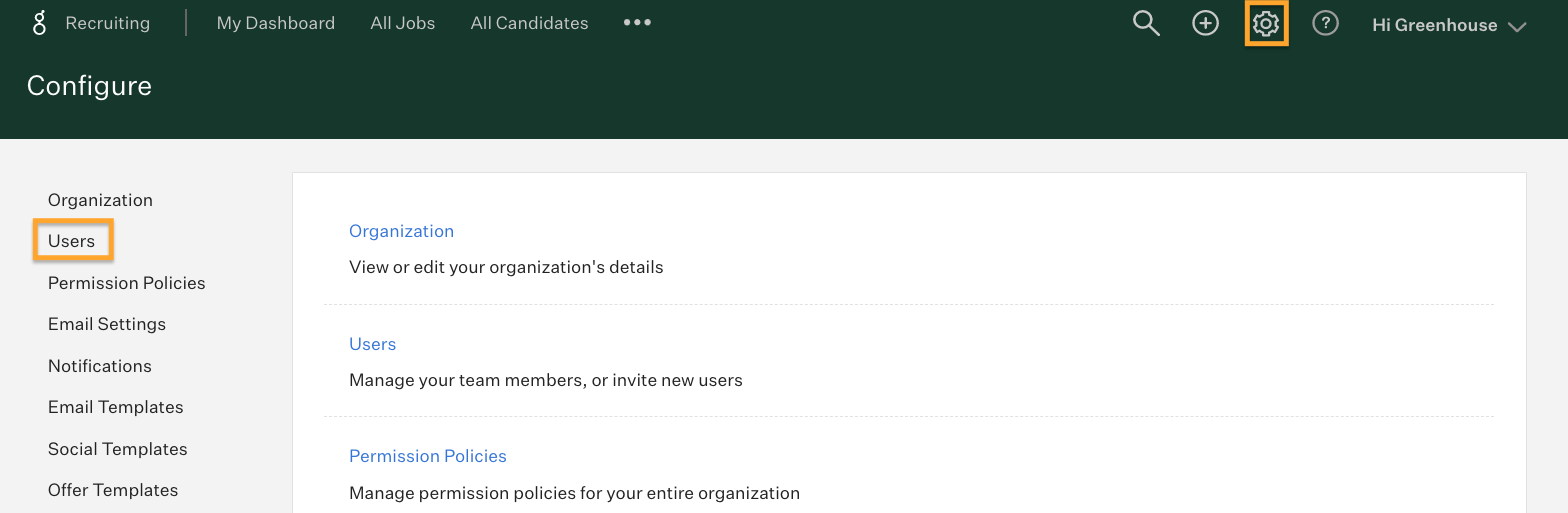This screenshot has width=1568, height=513.
Task: Open the search magnifier icon
Action: (1146, 23)
